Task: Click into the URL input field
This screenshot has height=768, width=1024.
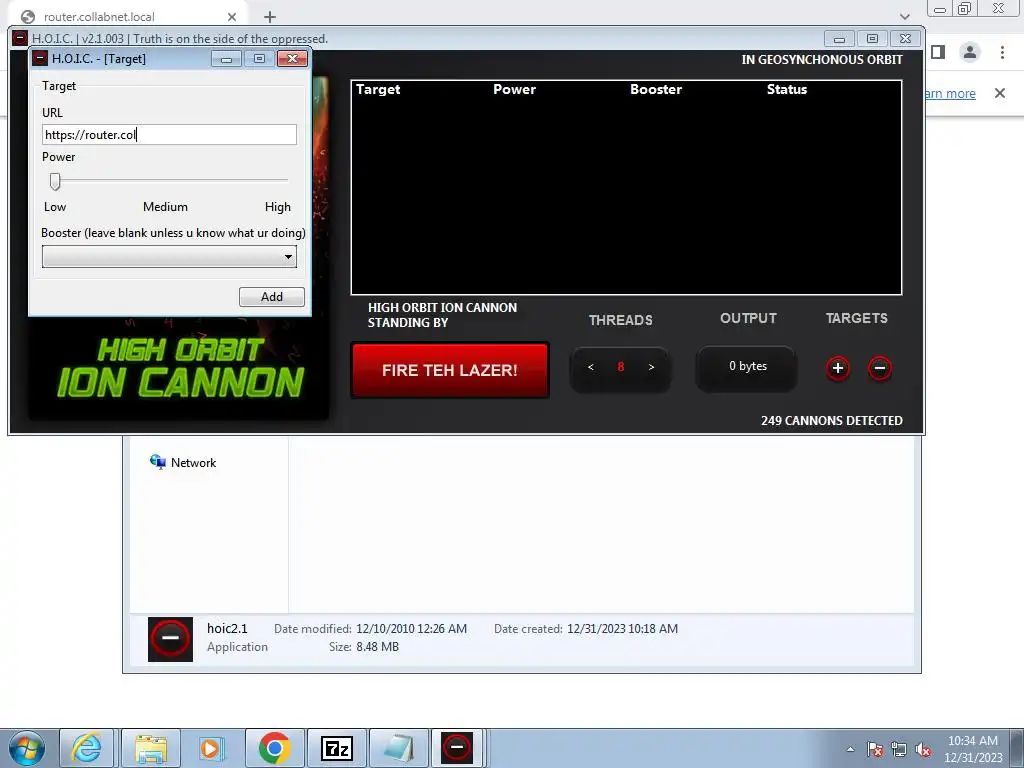Action: click(169, 135)
